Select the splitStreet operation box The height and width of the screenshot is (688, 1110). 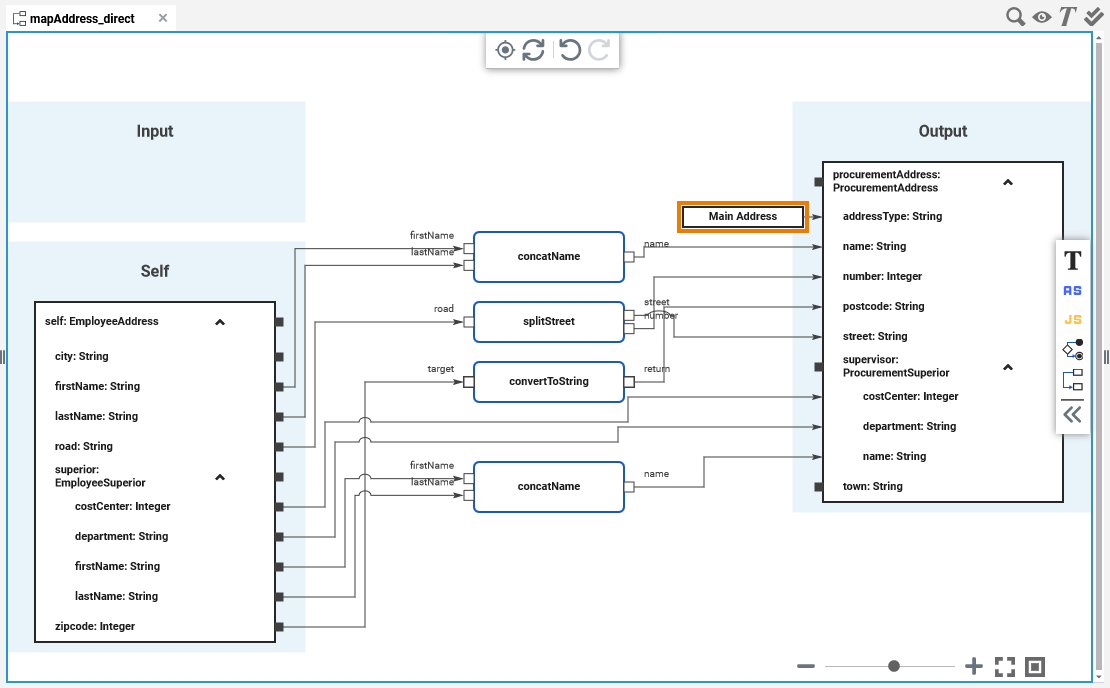tap(549, 321)
